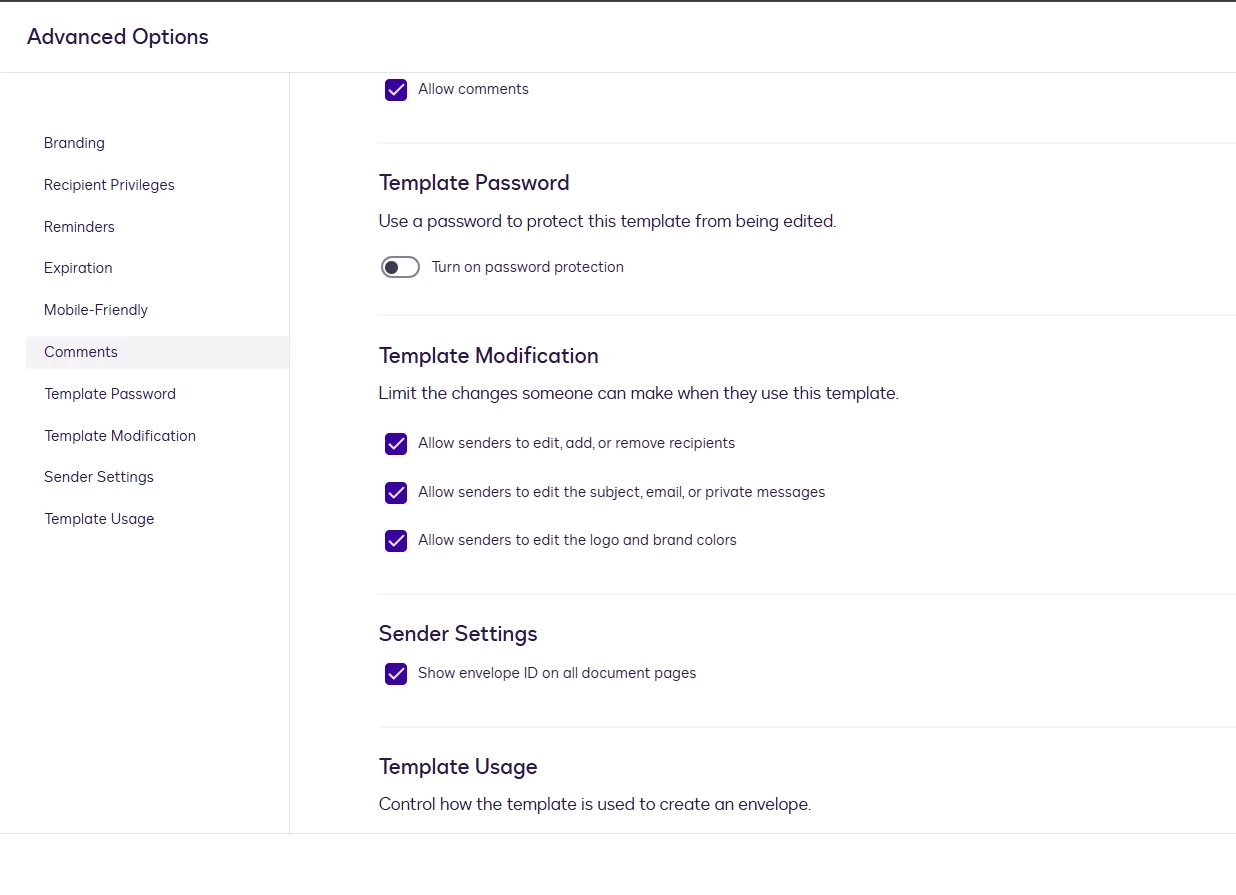Open Template Usage sidebar link
This screenshot has height=895, width=1236.
[x=99, y=519]
